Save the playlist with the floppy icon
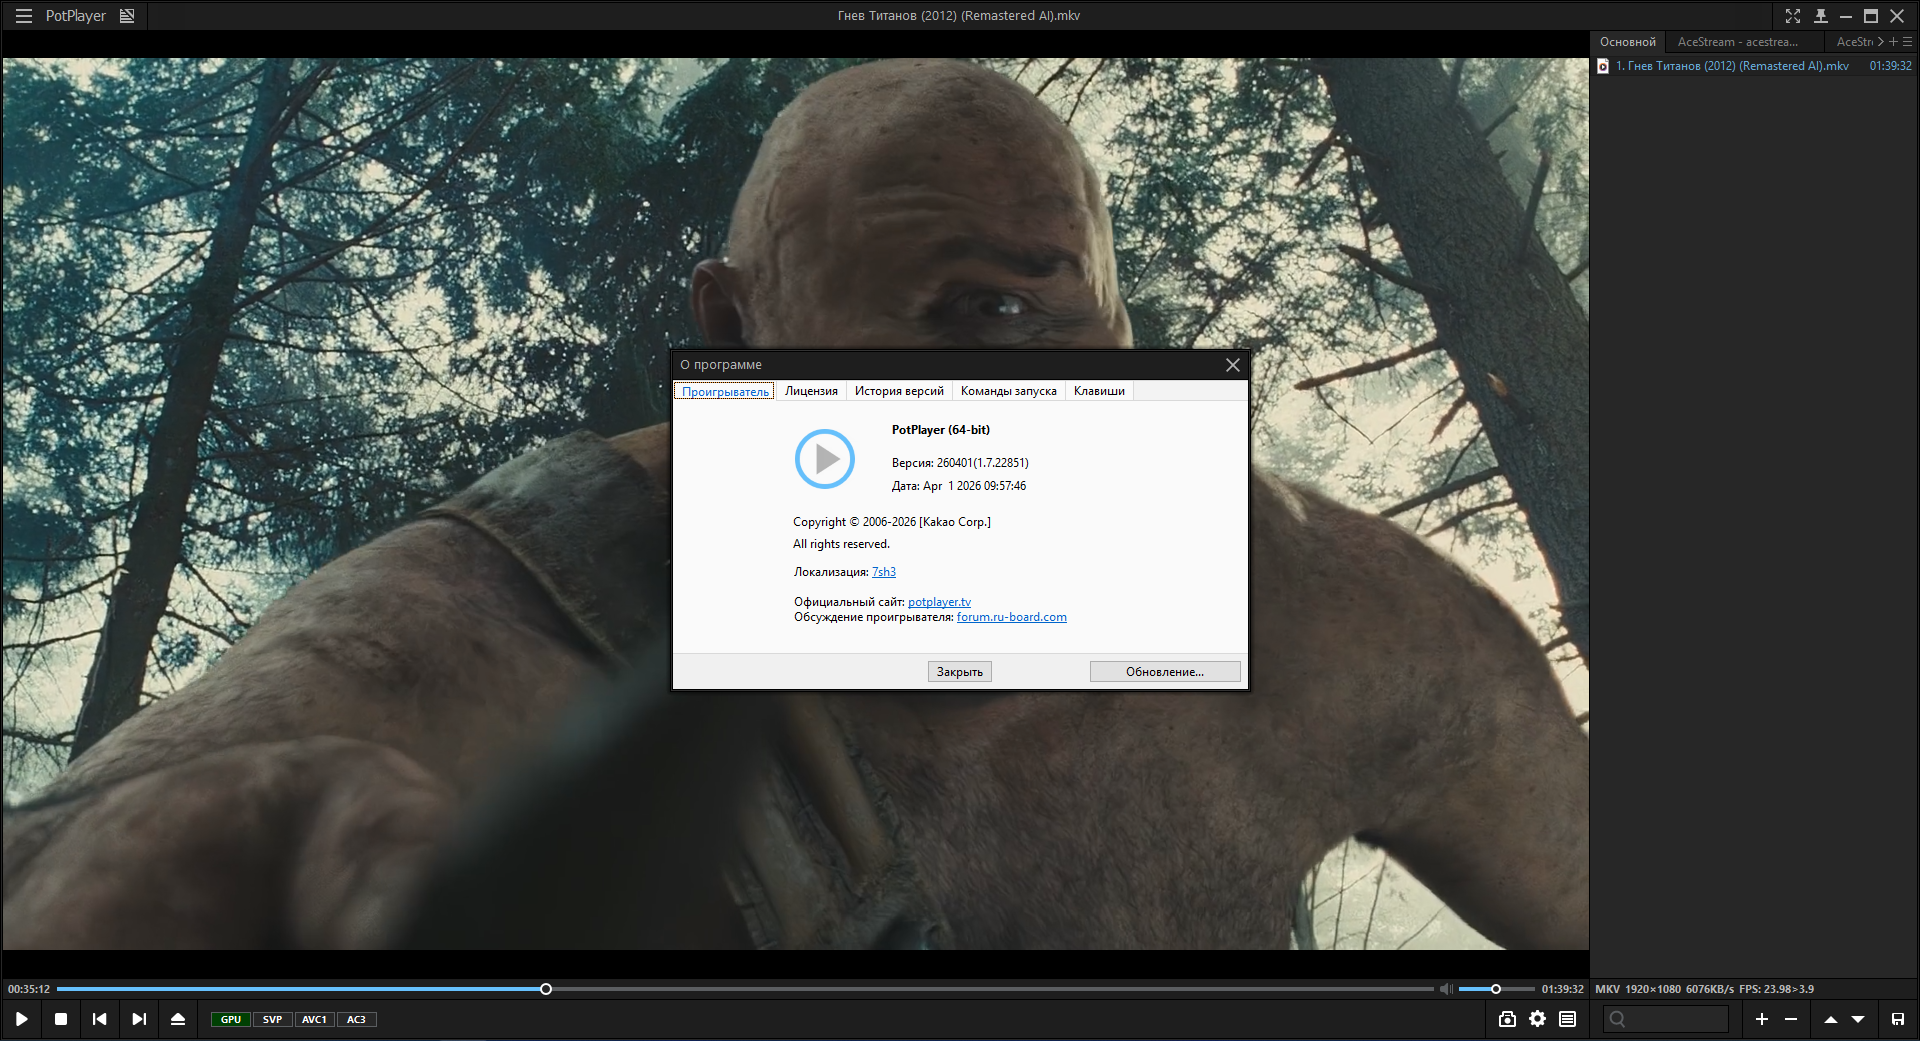This screenshot has width=1920, height=1041. 1898,1019
